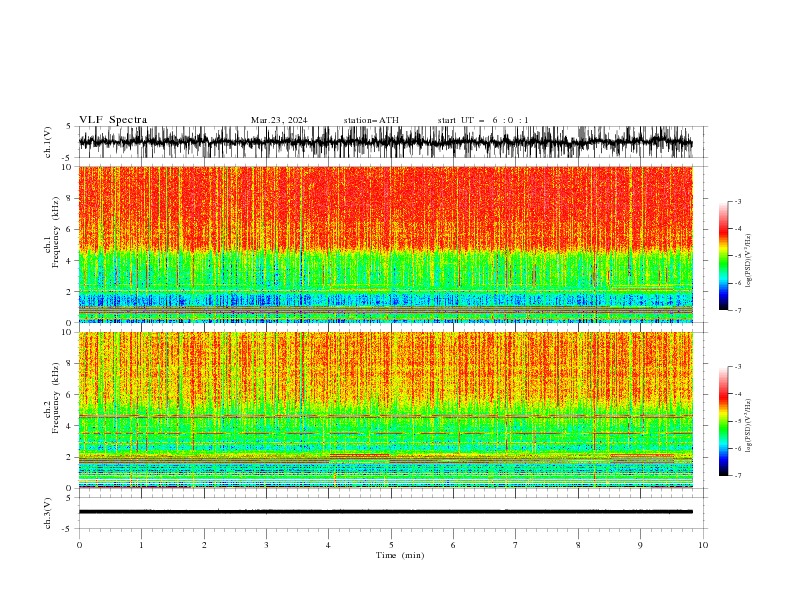Screen dimensions: 792x612
Task: Click the "Time (min)" axis label
Action: 400,555
